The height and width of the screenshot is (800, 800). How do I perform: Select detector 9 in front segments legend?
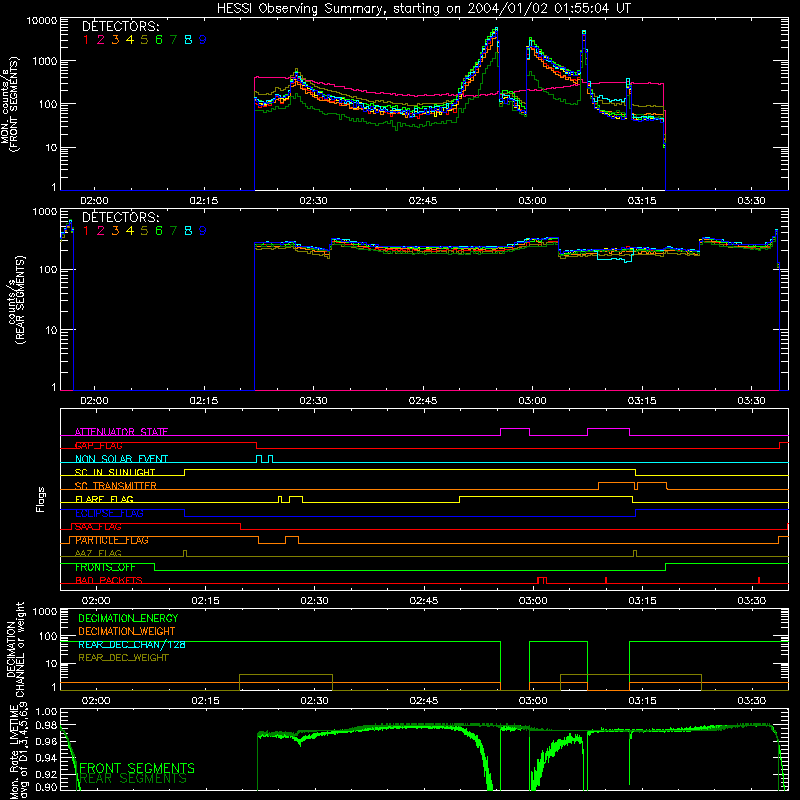click(203, 39)
